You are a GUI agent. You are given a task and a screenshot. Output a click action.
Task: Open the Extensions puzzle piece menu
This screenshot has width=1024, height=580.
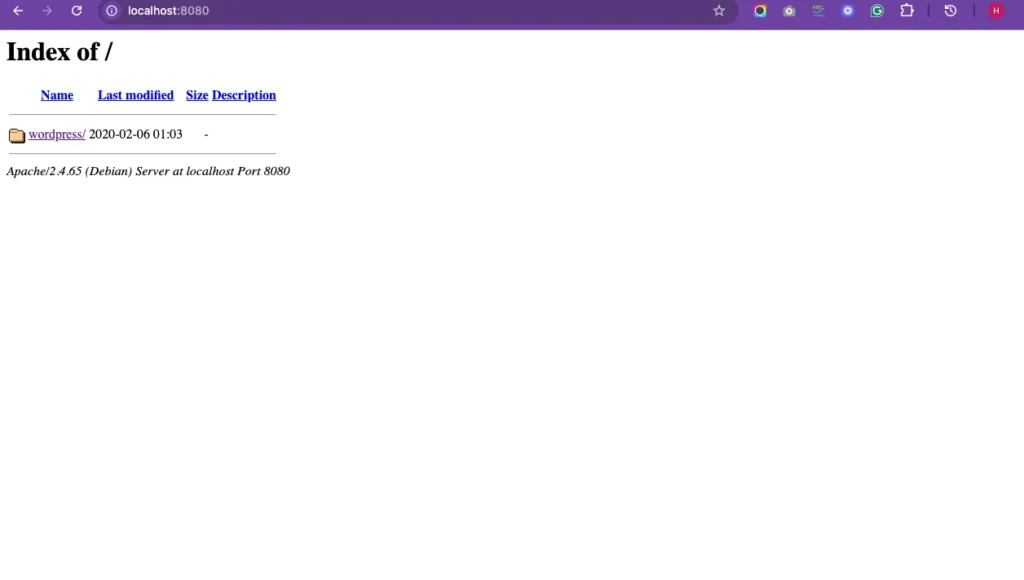907,11
